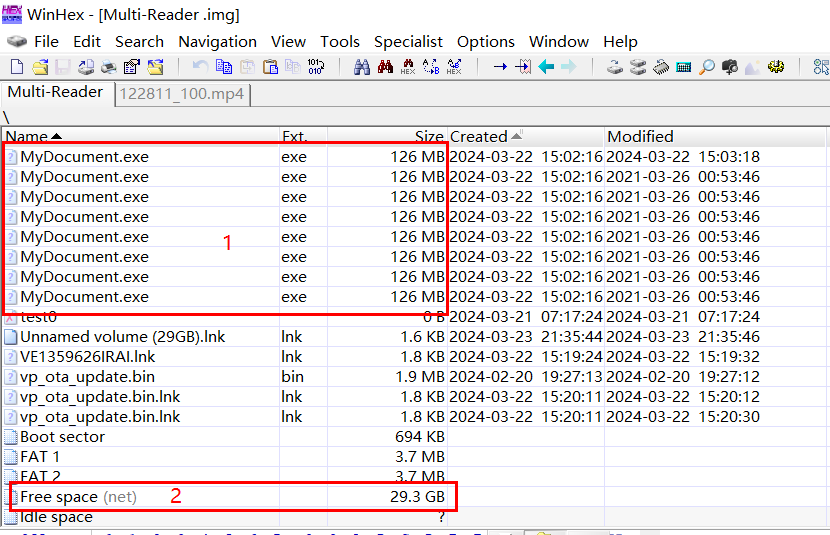
Task: Click the Clone disk icon
Action: (615, 67)
